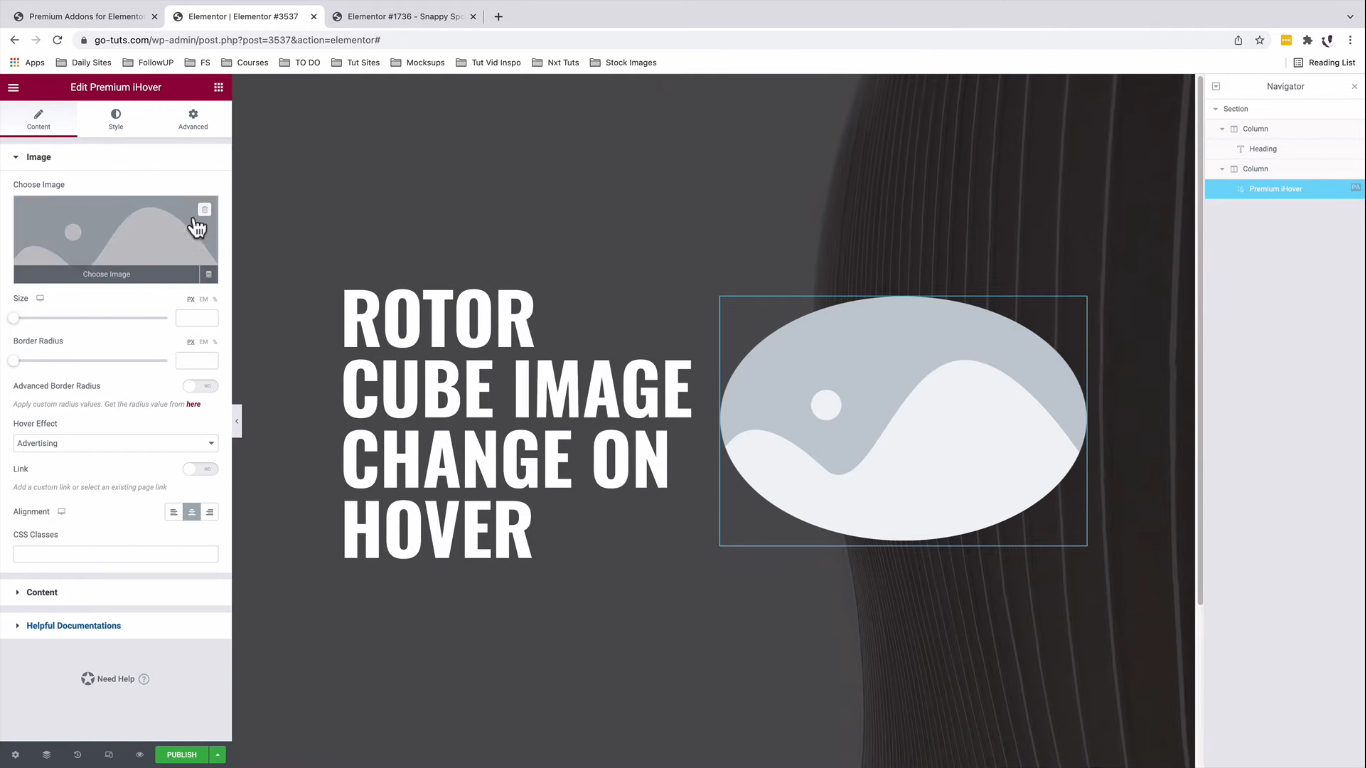Share this page from the address bar
This screenshot has height=768, width=1366.
(x=1238, y=40)
